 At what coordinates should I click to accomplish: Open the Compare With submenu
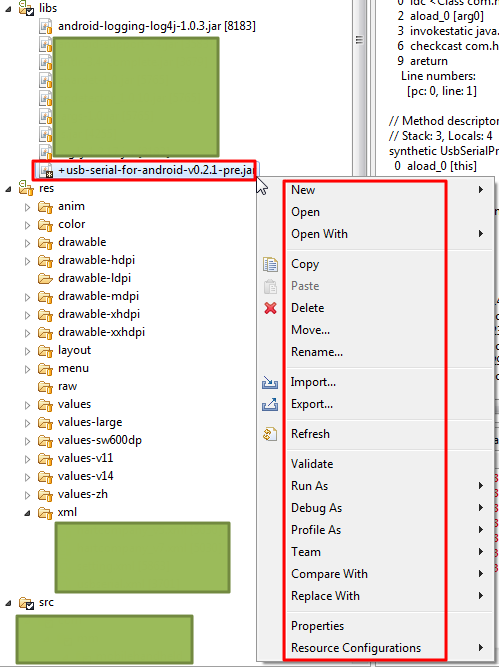click(377, 574)
